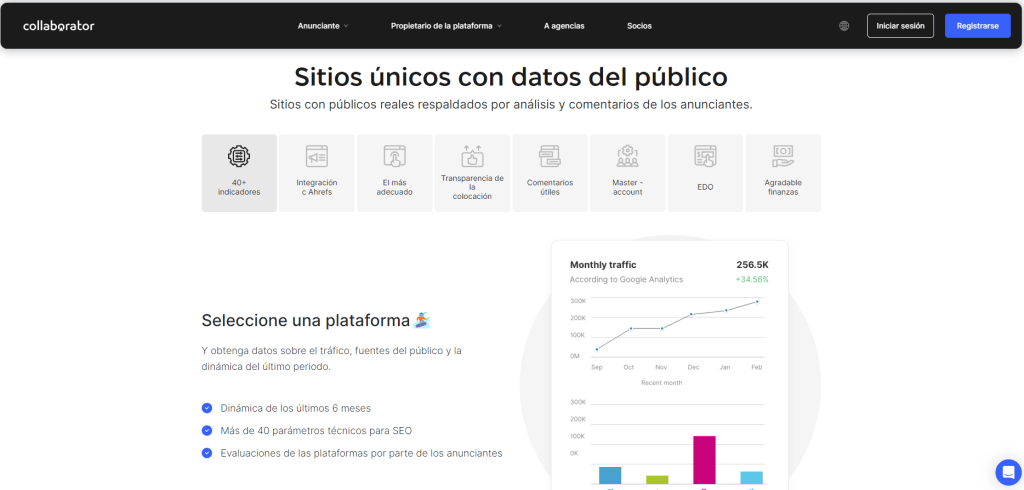Open the language globe selector
Viewport: 1024px width, 490px height.
(x=844, y=26)
